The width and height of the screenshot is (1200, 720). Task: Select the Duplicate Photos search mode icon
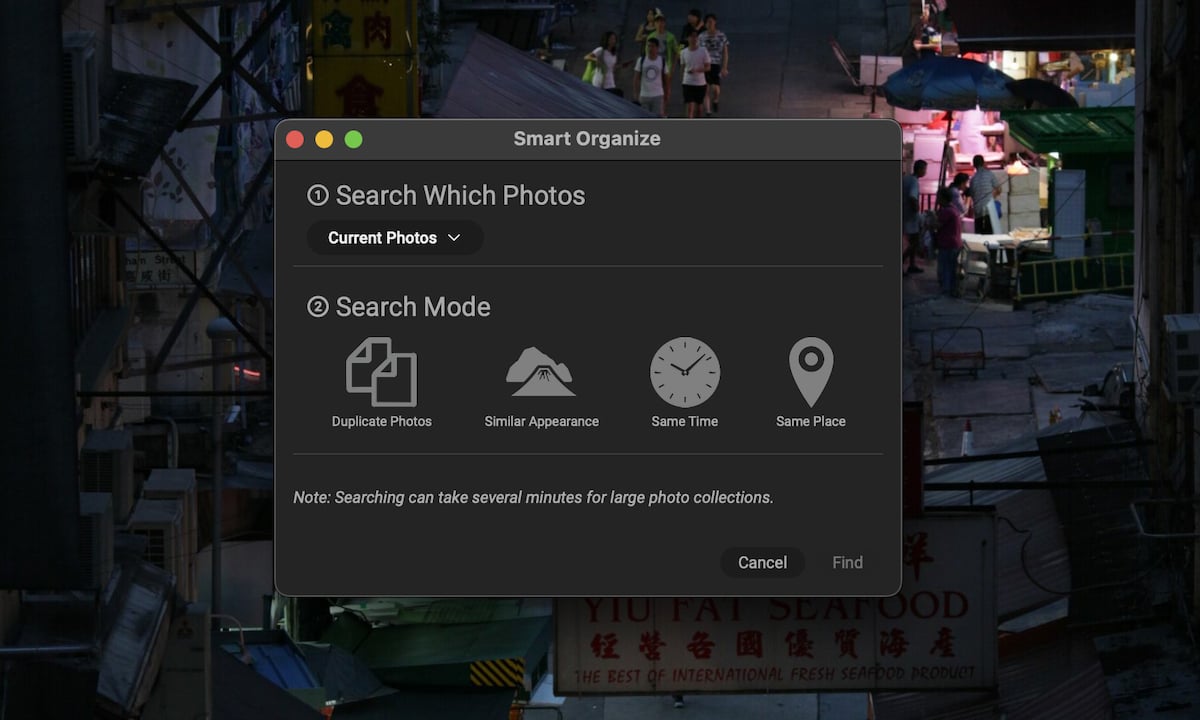pyautogui.click(x=381, y=370)
